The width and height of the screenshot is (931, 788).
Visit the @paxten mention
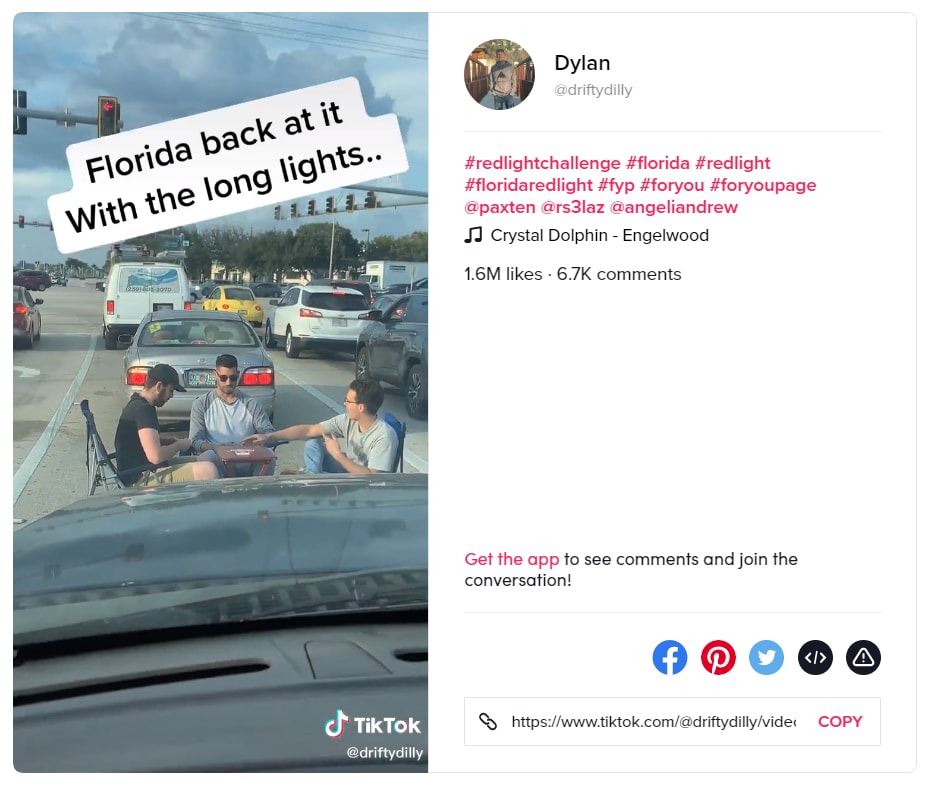(x=500, y=207)
